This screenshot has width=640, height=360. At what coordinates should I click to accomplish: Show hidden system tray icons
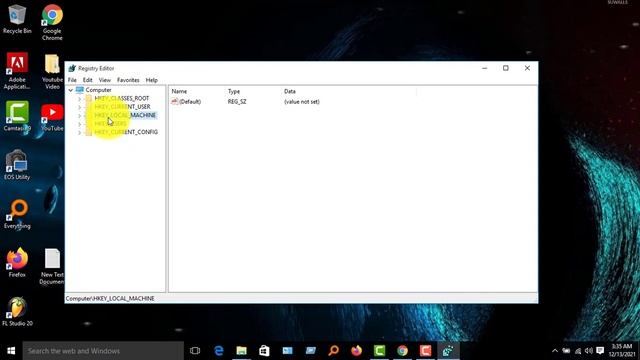tap(555, 351)
